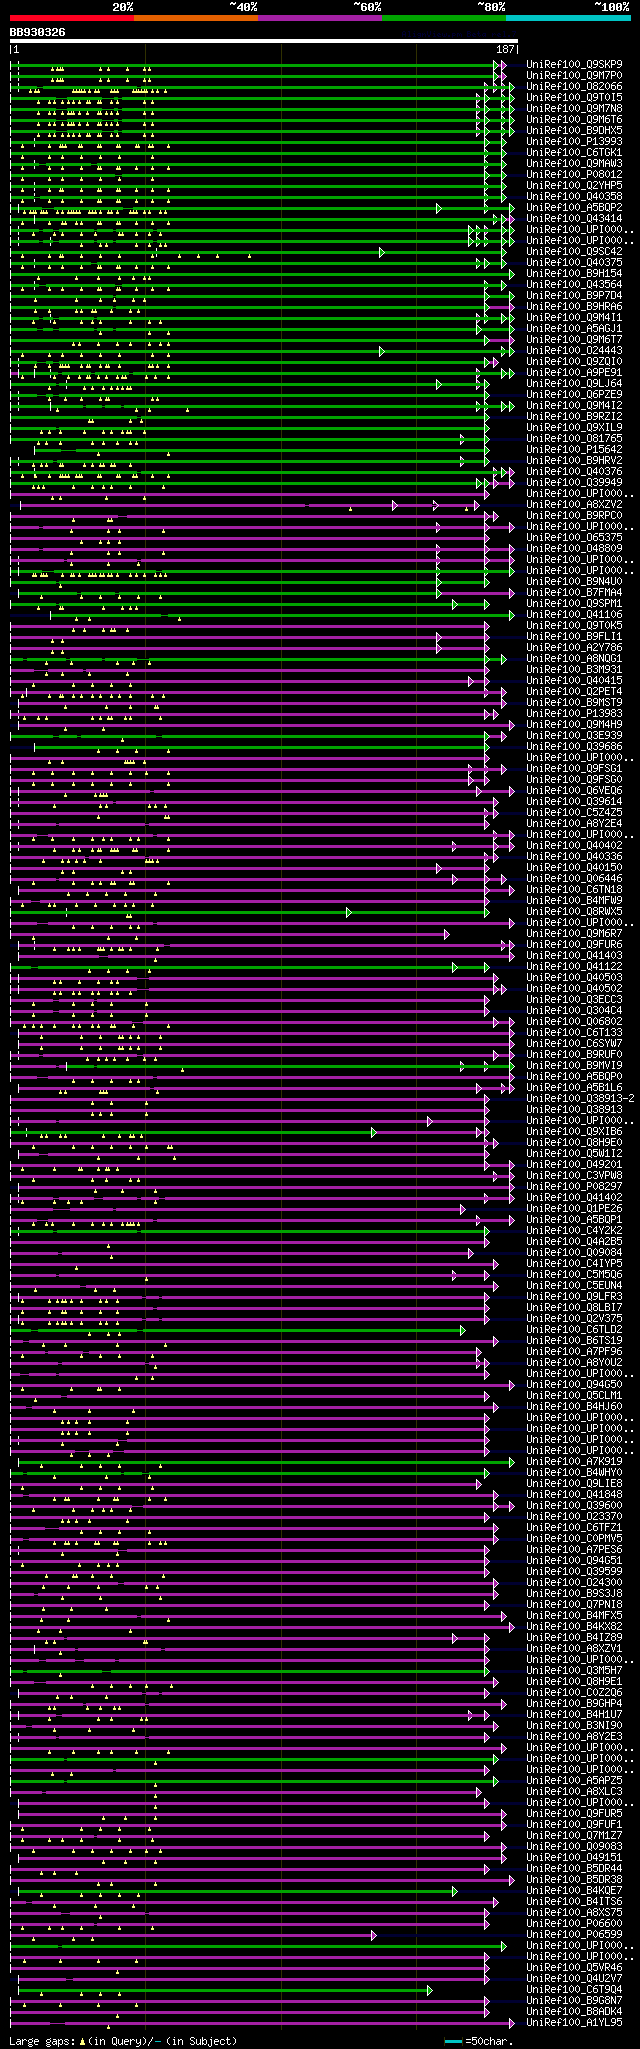
Task: Select the UniRef100_Q9SC42 entry
Action: coord(574,251)
